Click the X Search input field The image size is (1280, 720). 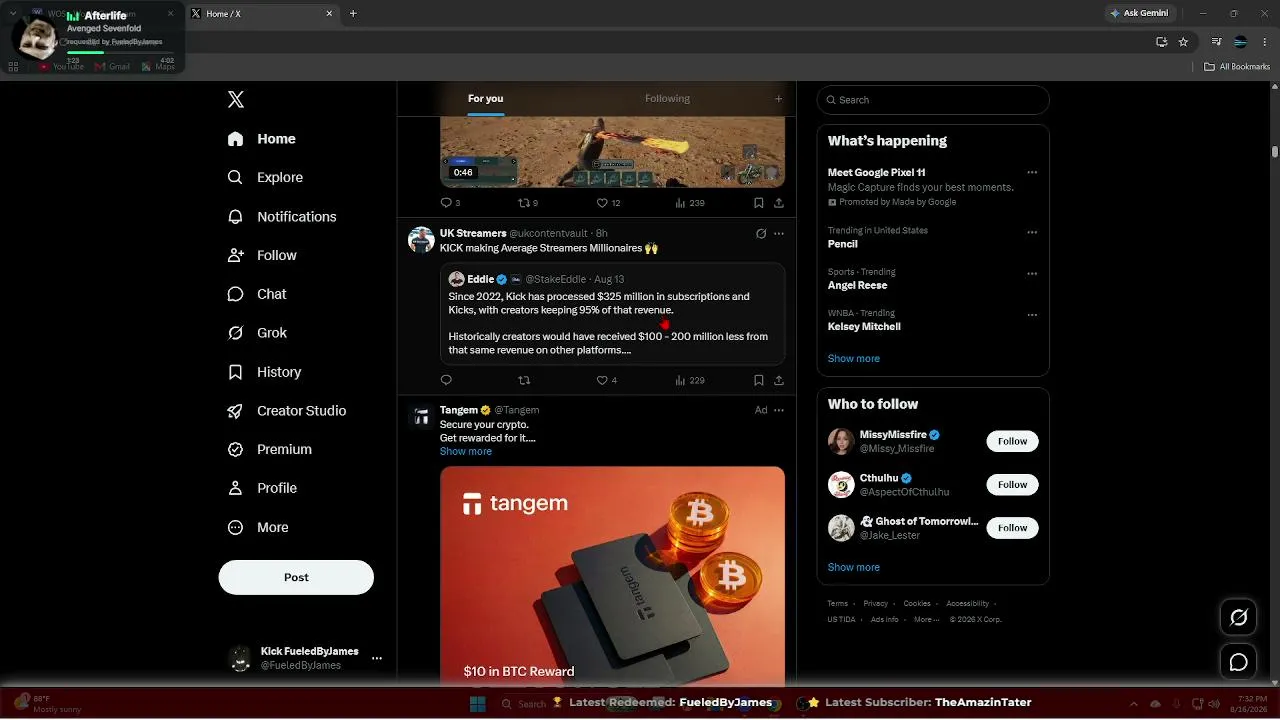[x=933, y=100]
